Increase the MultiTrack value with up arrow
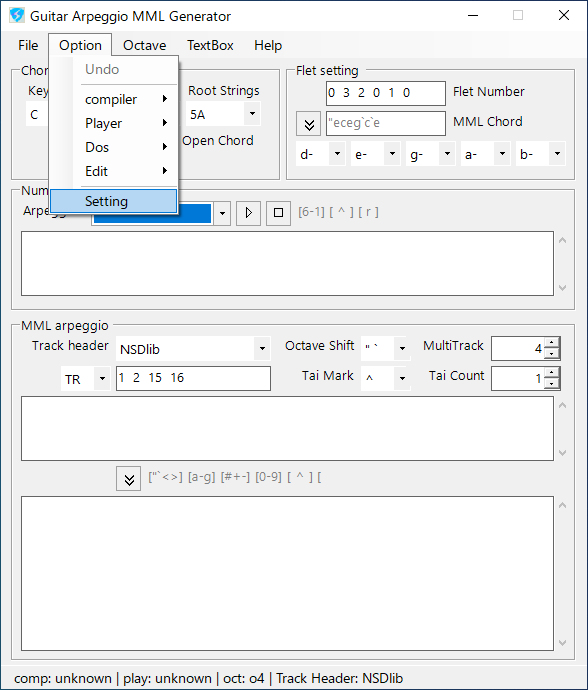The image size is (588, 690). click(x=552, y=342)
